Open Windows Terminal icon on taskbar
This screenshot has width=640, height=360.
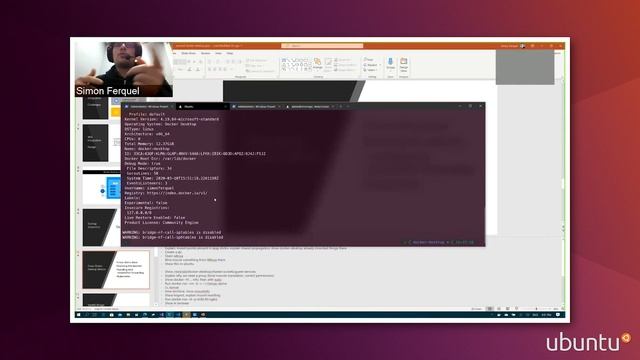[x=170, y=315]
